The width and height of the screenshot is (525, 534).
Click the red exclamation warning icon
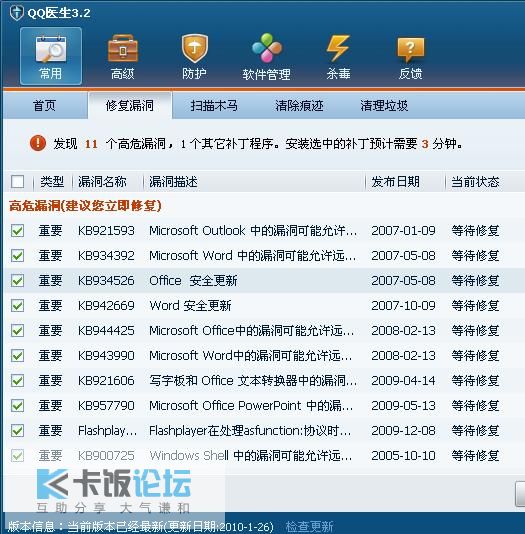38,143
